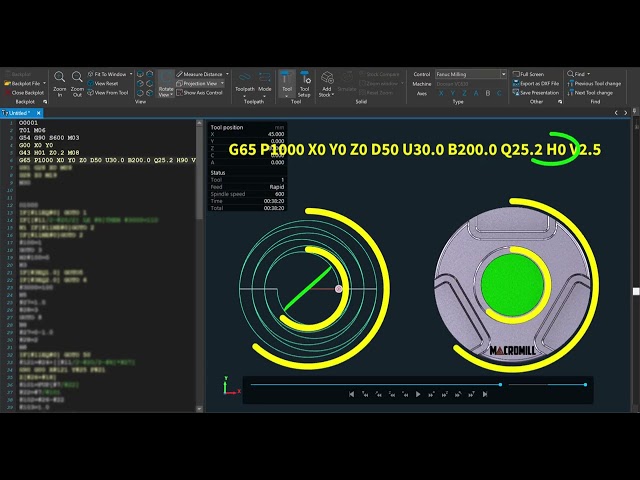640x480 pixels.
Task: Click Export as DXF File
Action: coord(536,83)
